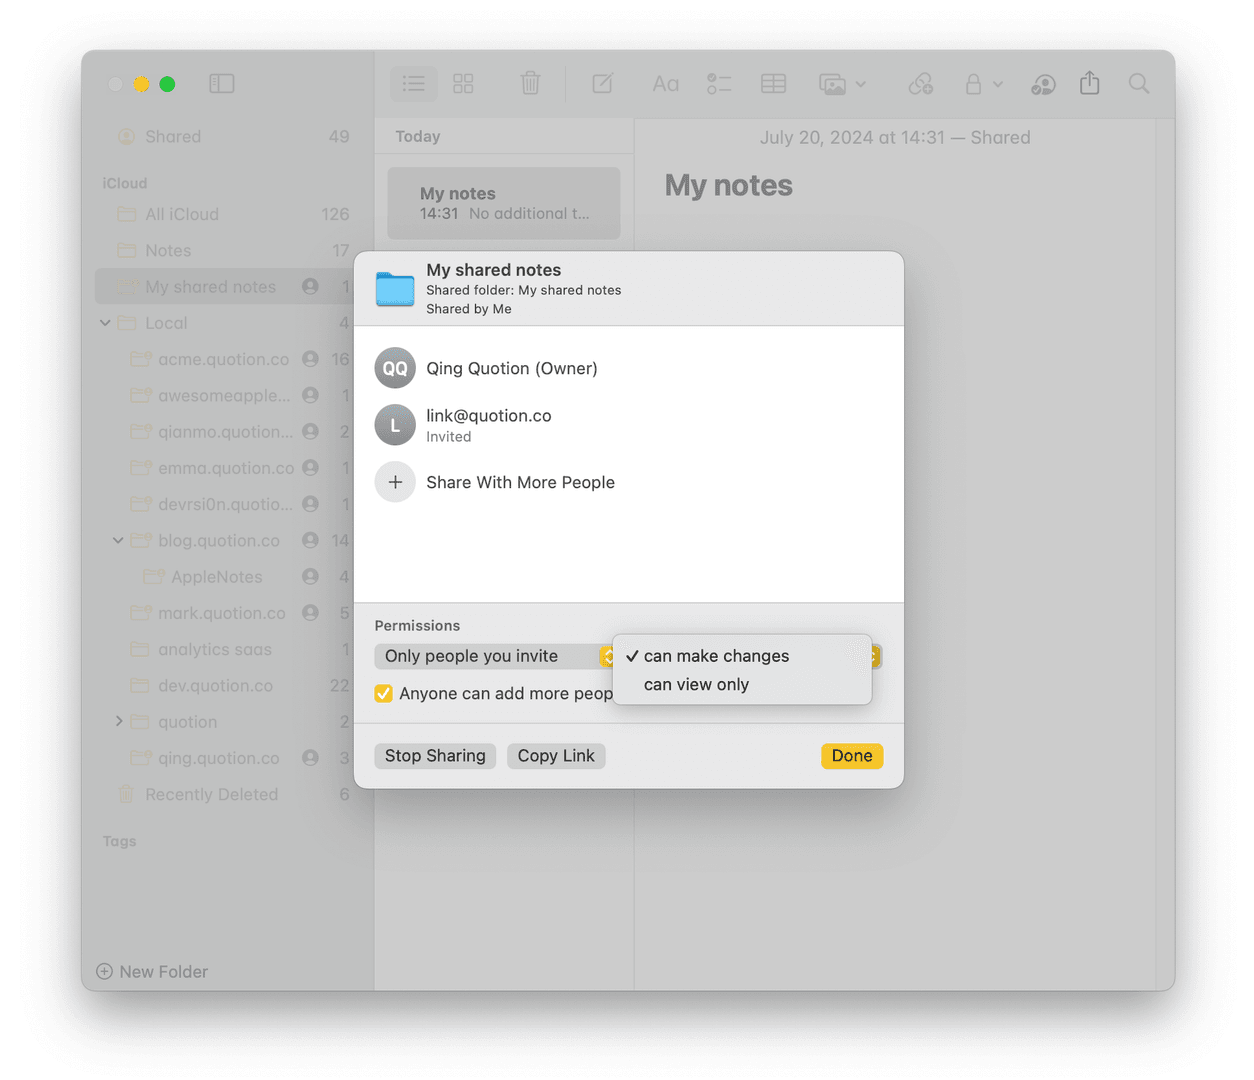Switch to list view in toolbar
The width and height of the screenshot is (1254, 1080).
(x=413, y=84)
